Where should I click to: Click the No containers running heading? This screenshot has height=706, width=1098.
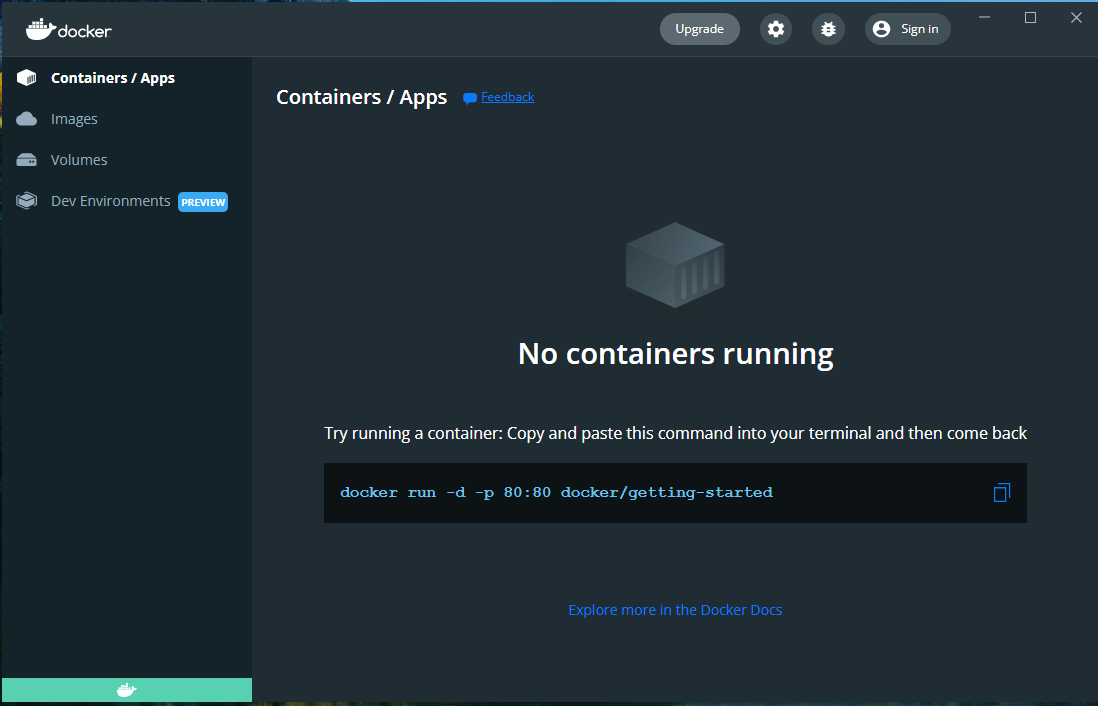675,354
